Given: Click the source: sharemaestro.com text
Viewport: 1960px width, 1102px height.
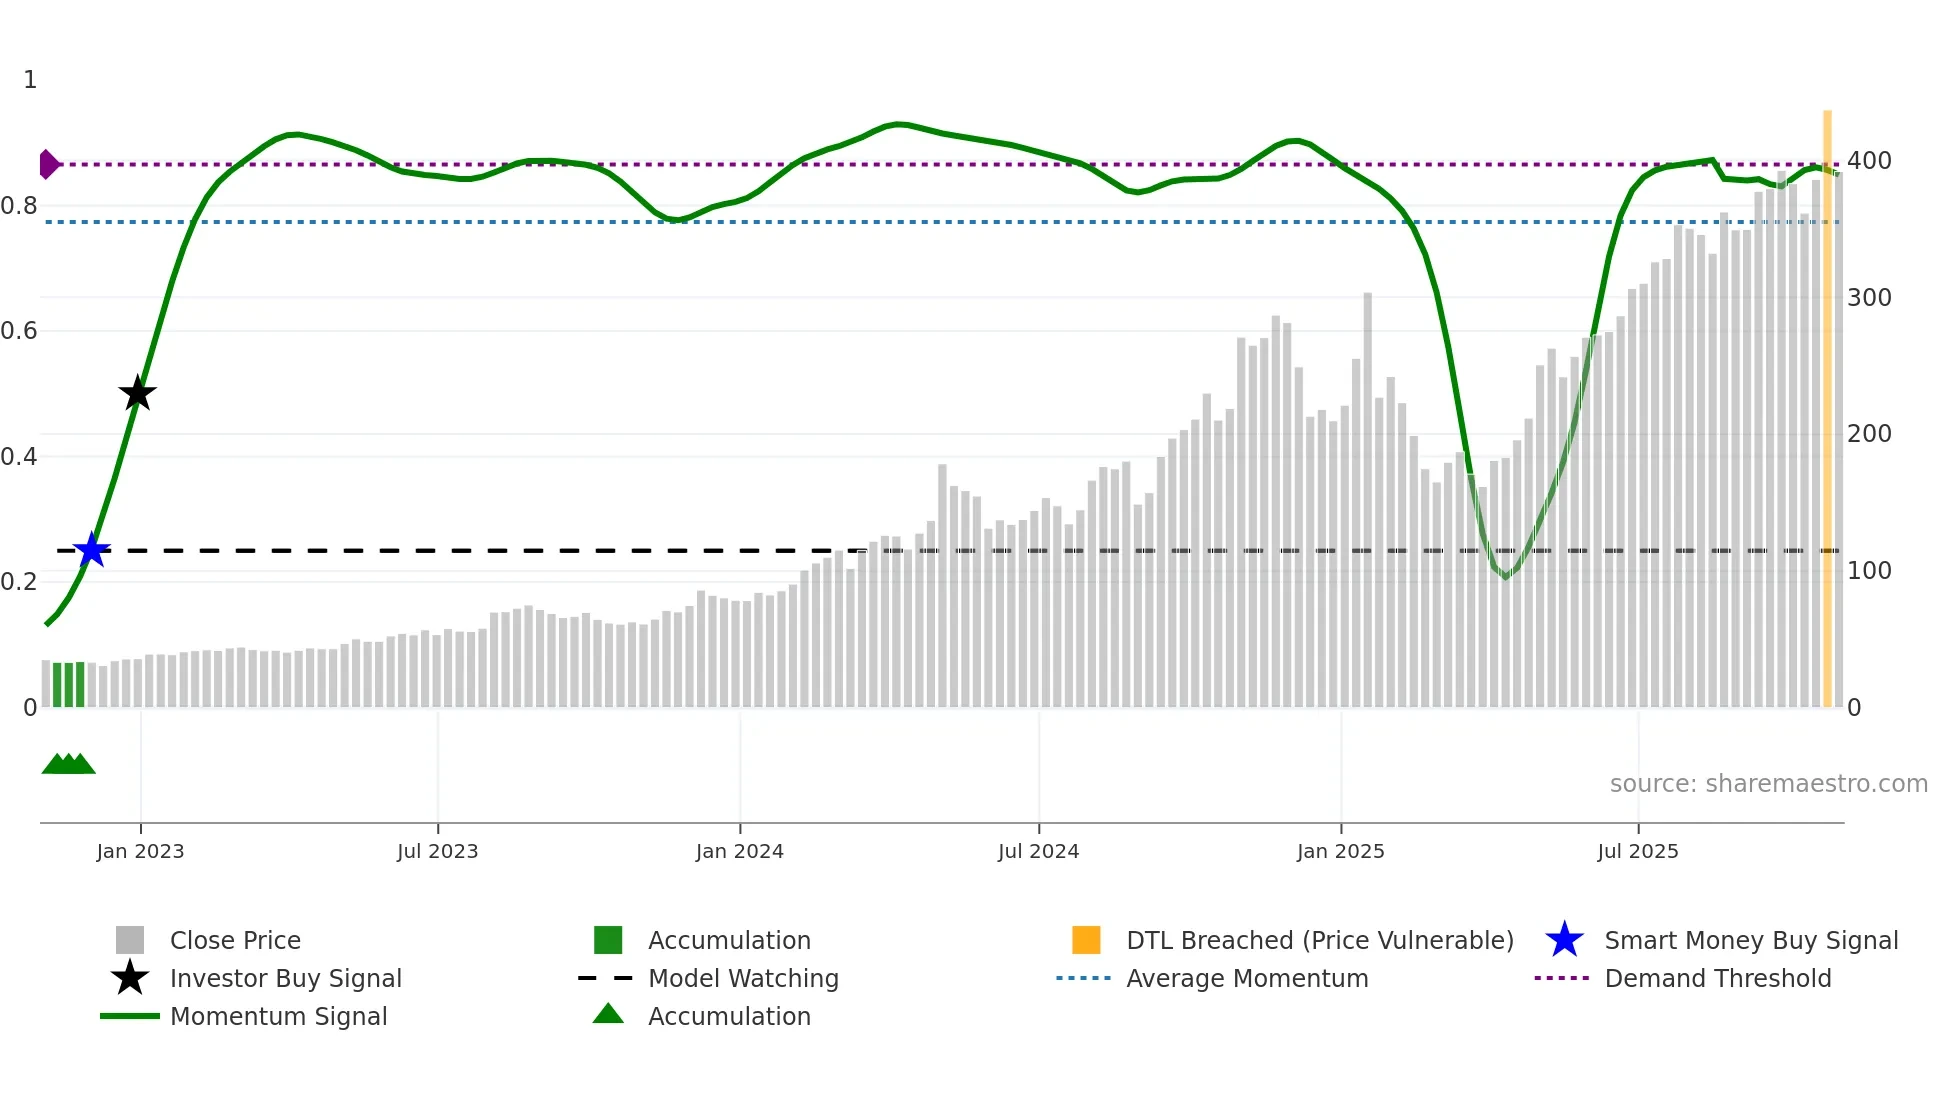Looking at the screenshot, I should pos(1769,784).
